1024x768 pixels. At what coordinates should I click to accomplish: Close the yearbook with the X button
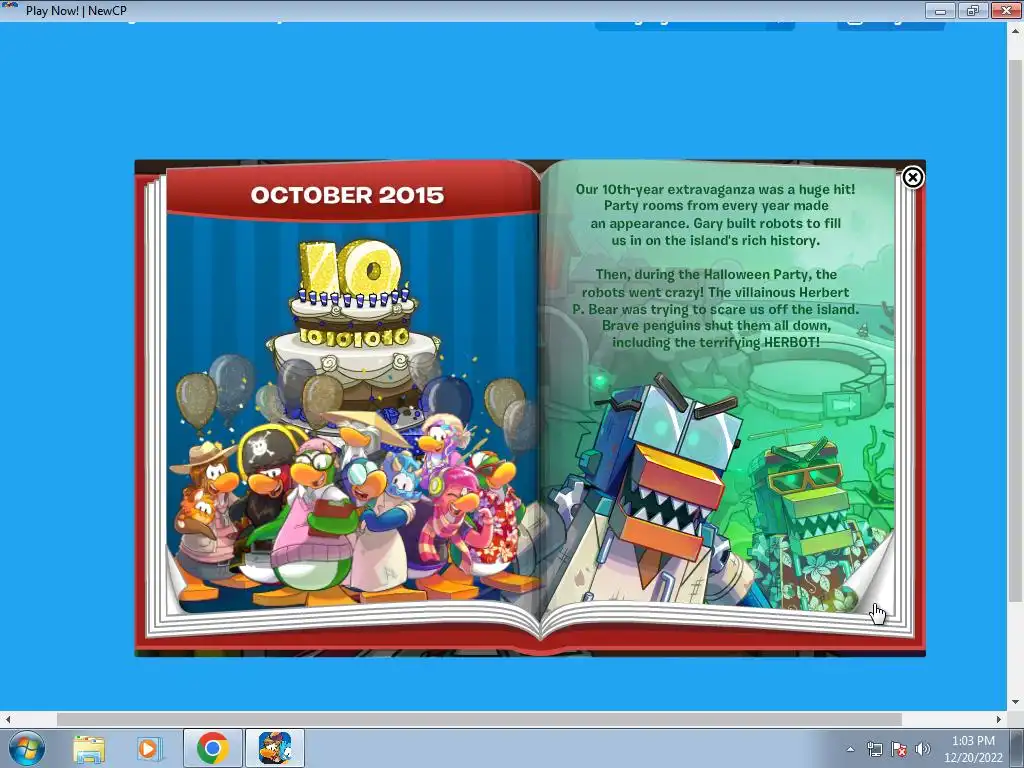pos(912,177)
